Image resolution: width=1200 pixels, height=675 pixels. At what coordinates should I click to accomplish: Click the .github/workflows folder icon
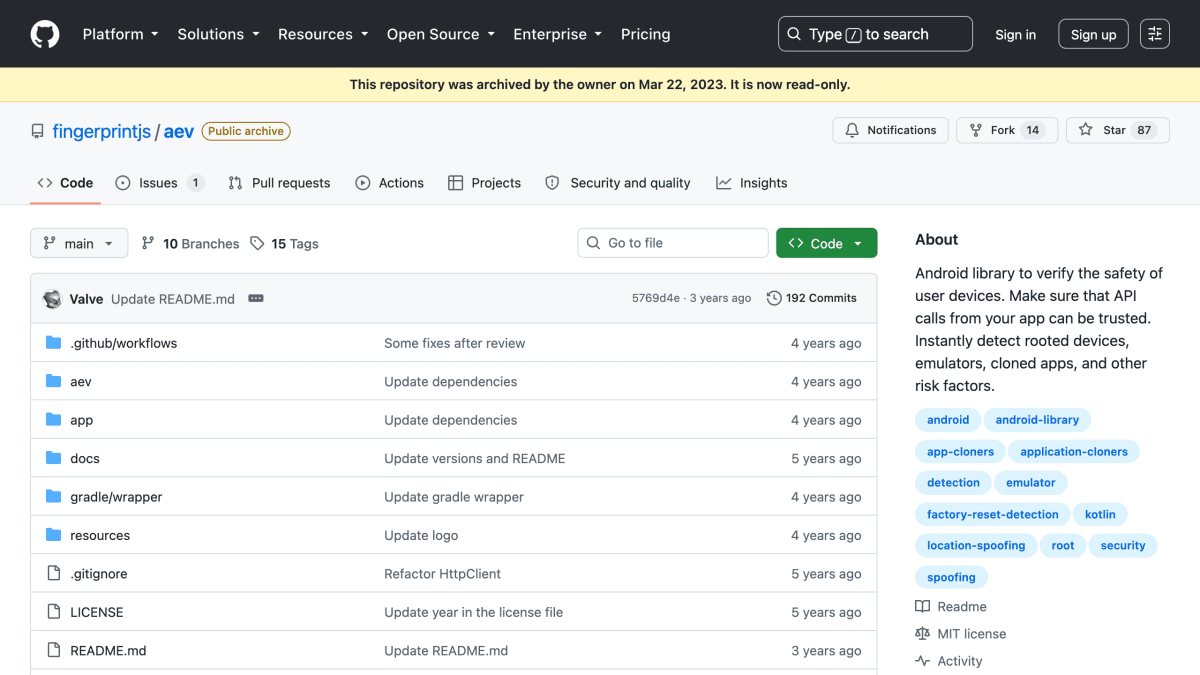[54, 343]
